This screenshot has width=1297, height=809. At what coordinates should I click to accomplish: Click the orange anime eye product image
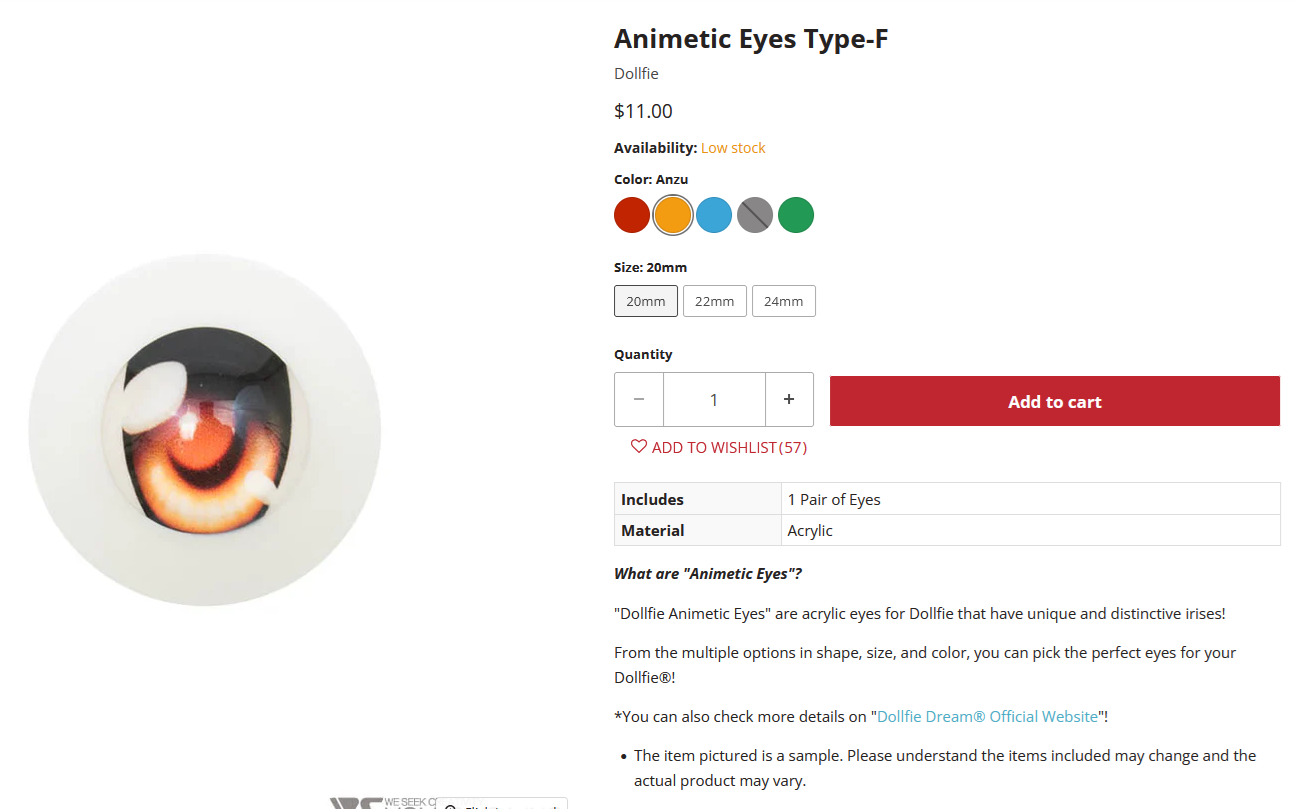(x=205, y=430)
